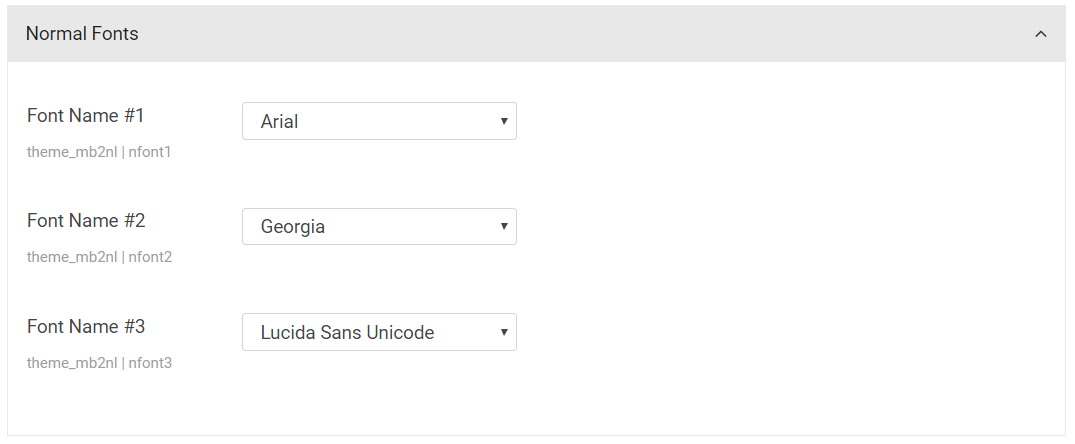This screenshot has height=444, width=1075.
Task: Click the 'Font Name #2' label
Action: (86, 221)
